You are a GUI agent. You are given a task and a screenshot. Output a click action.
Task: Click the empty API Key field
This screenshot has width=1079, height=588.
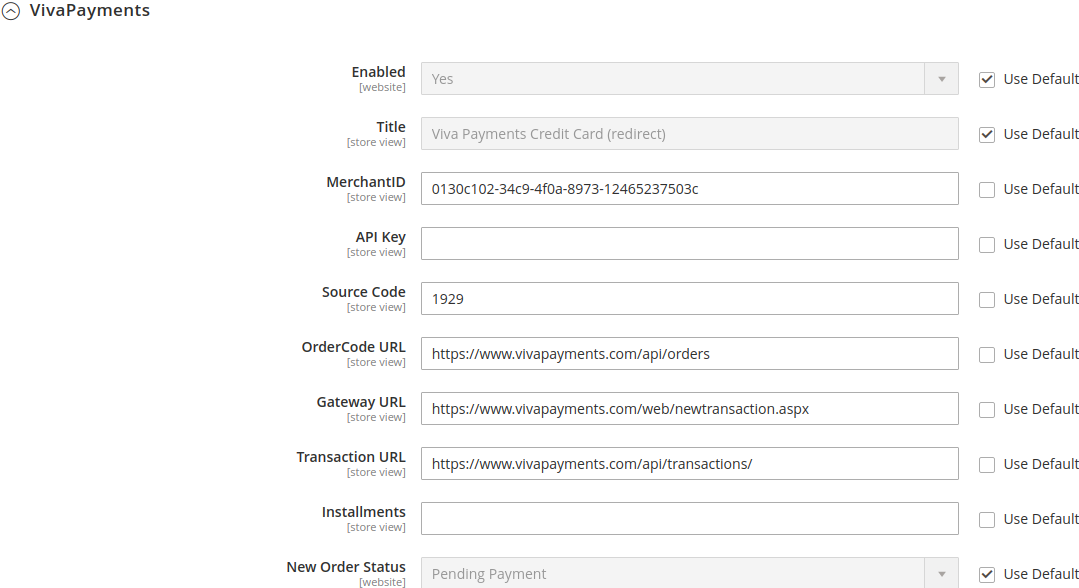(690, 244)
